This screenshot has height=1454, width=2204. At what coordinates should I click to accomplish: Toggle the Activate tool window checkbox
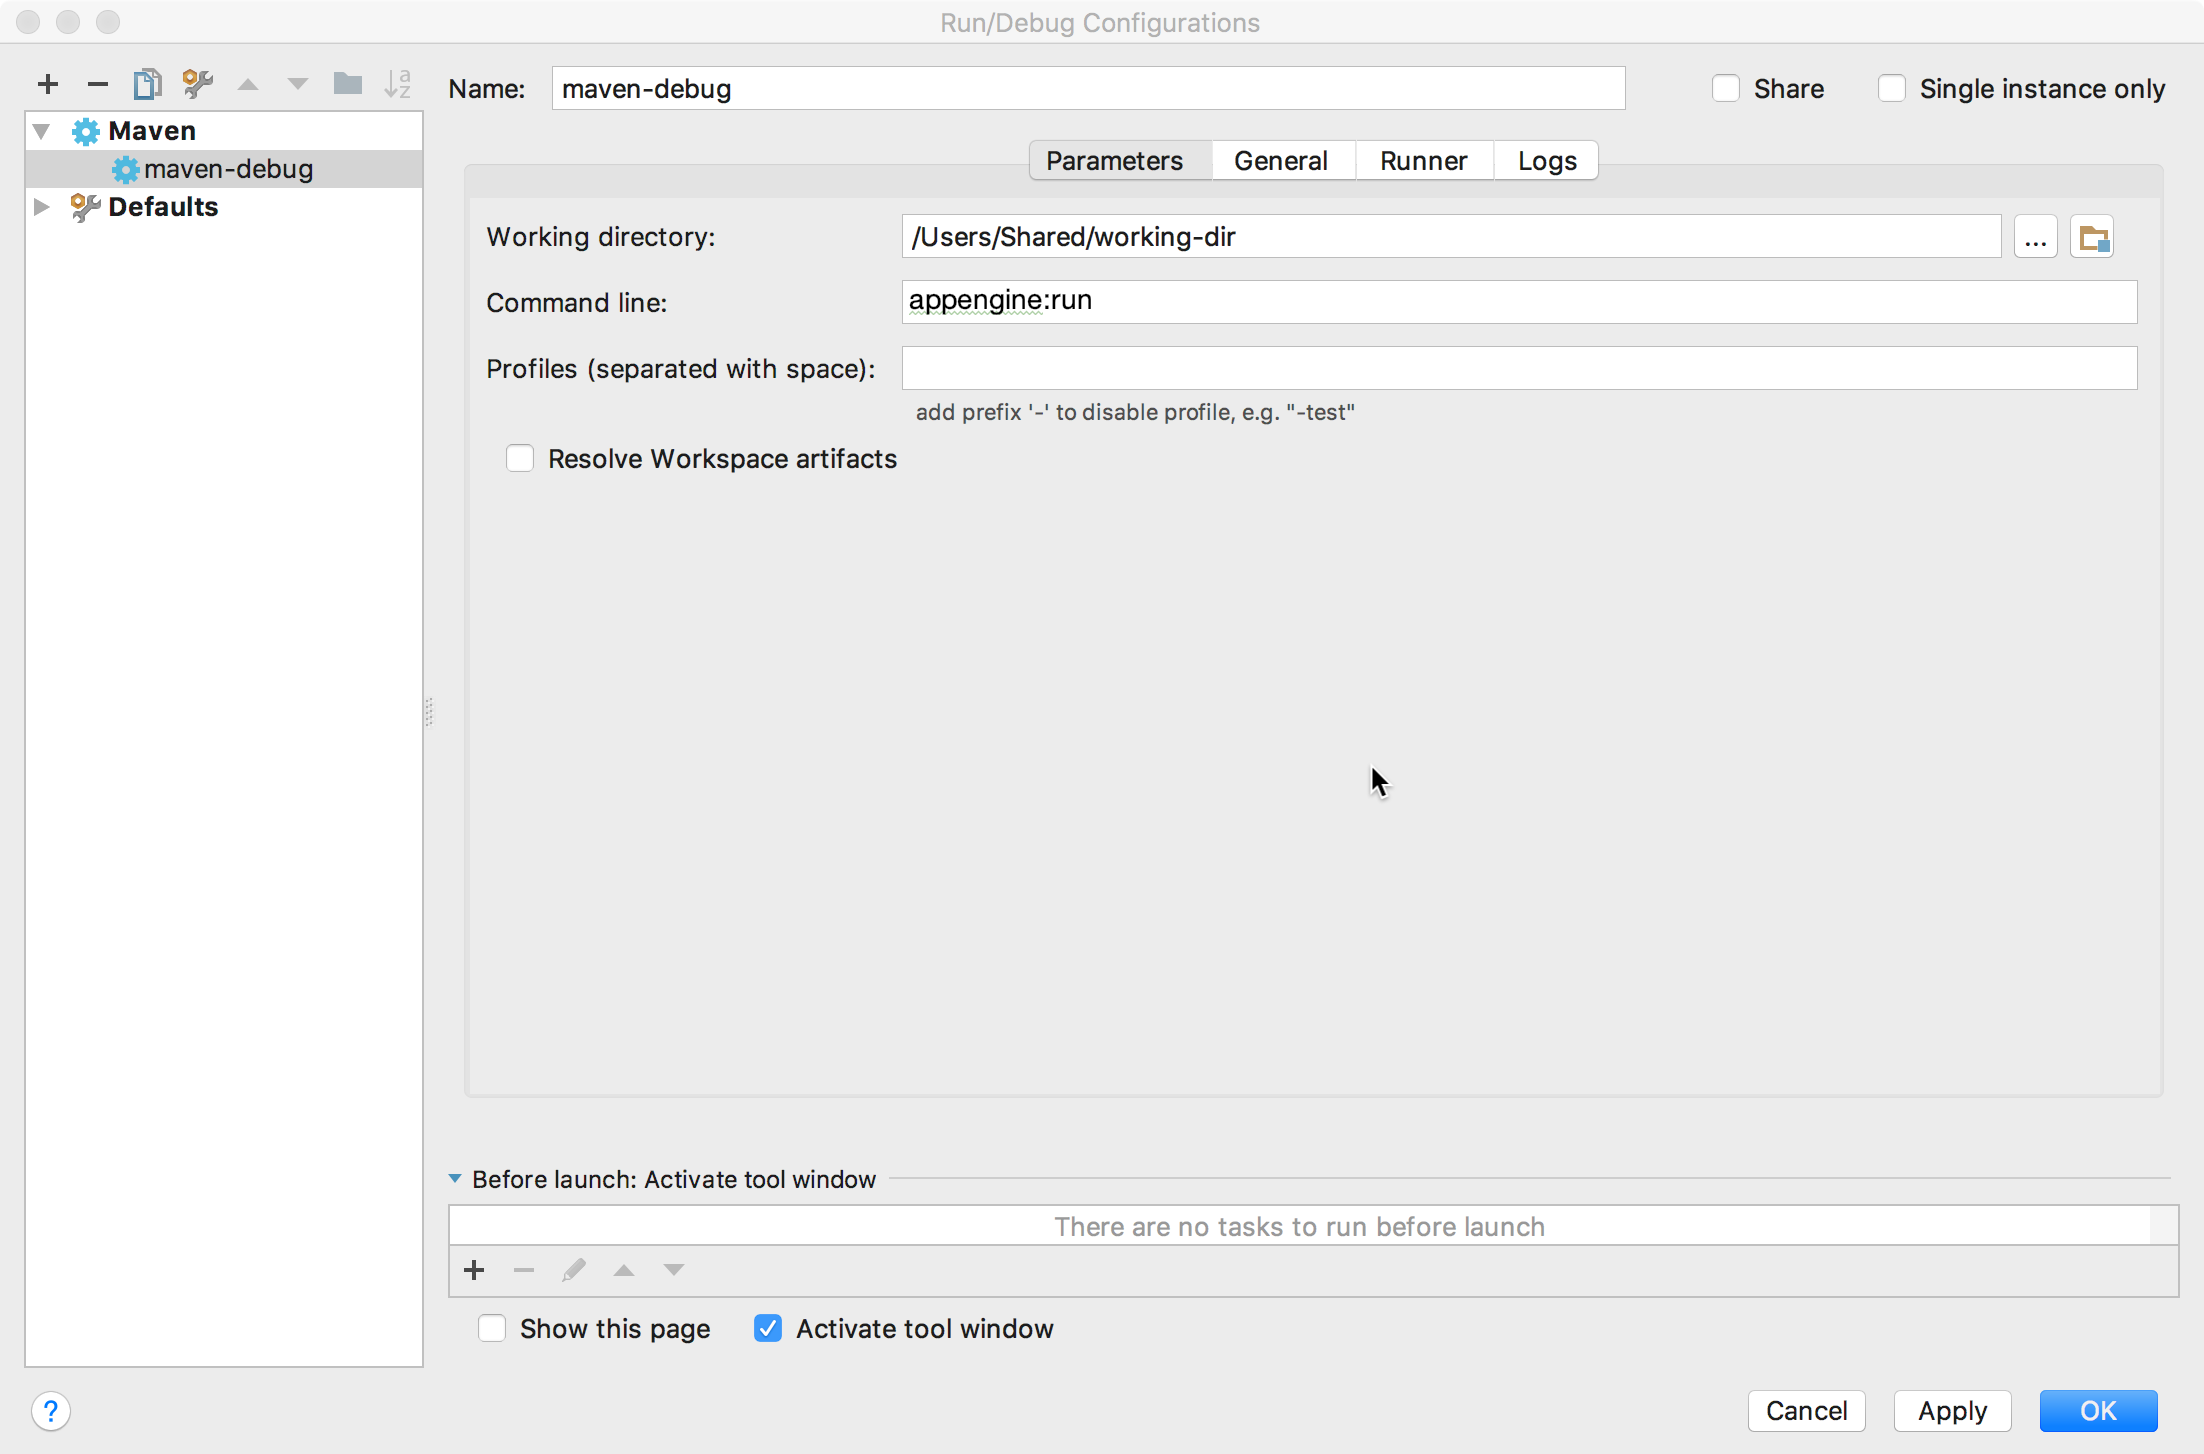pos(768,1329)
